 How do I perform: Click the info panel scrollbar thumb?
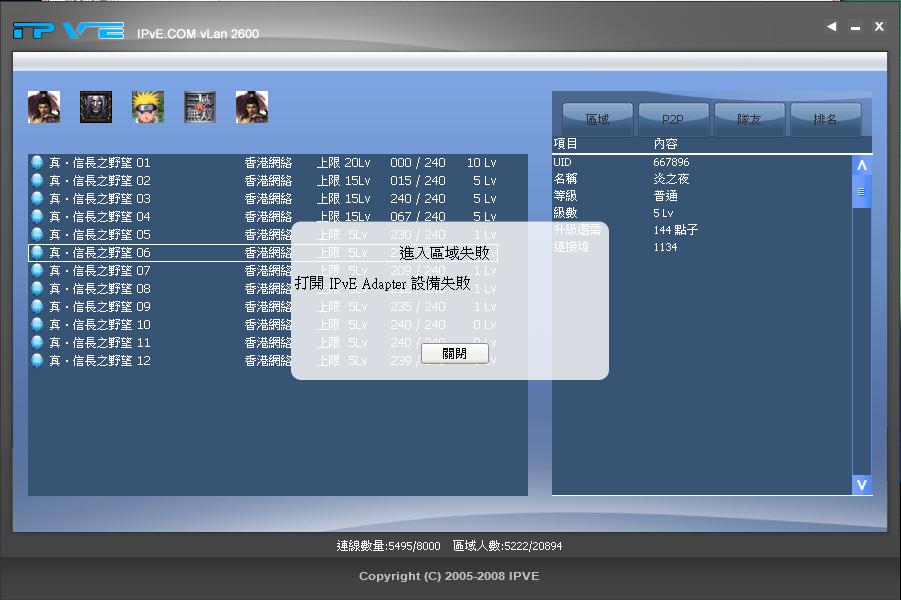point(861,192)
